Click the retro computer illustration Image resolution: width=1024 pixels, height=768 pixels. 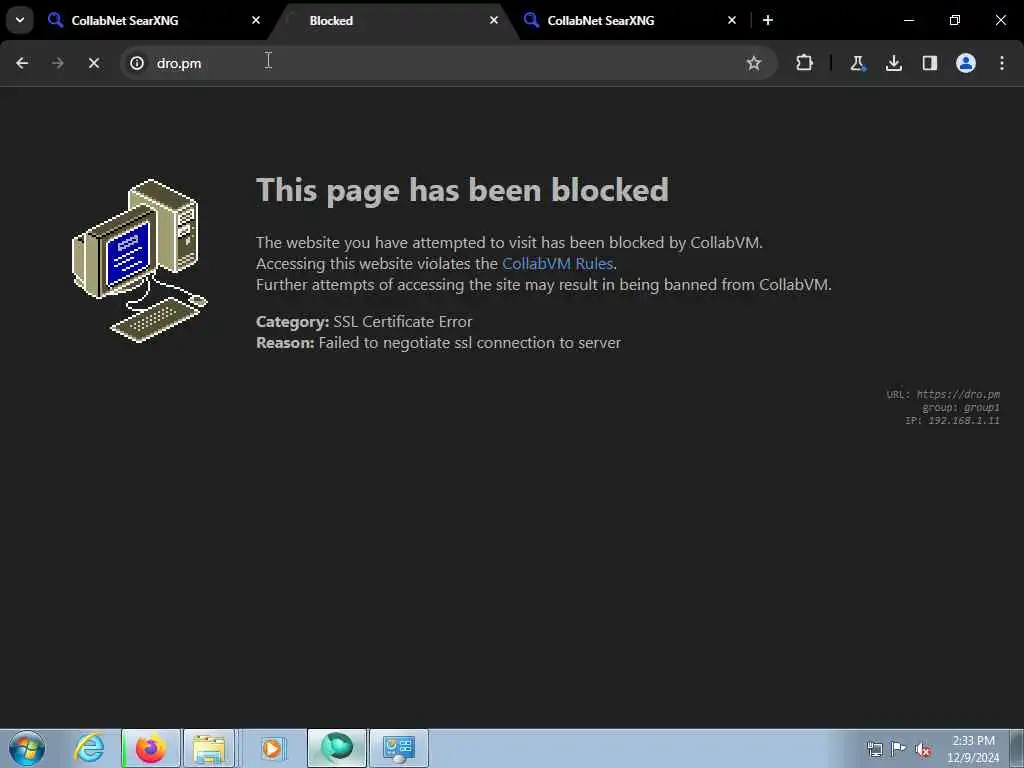(x=139, y=260)
